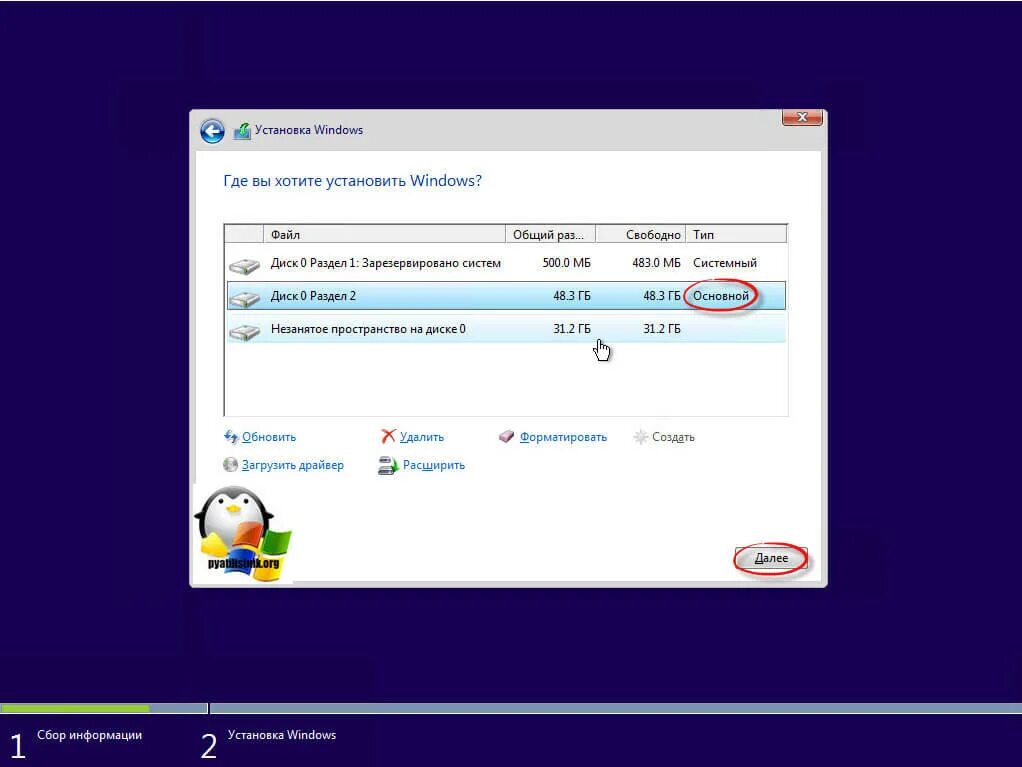Select row Диск 0 Раздел 1: Зарезервировано систем
The image size is (1022, 767).
[x=506, y=263]
